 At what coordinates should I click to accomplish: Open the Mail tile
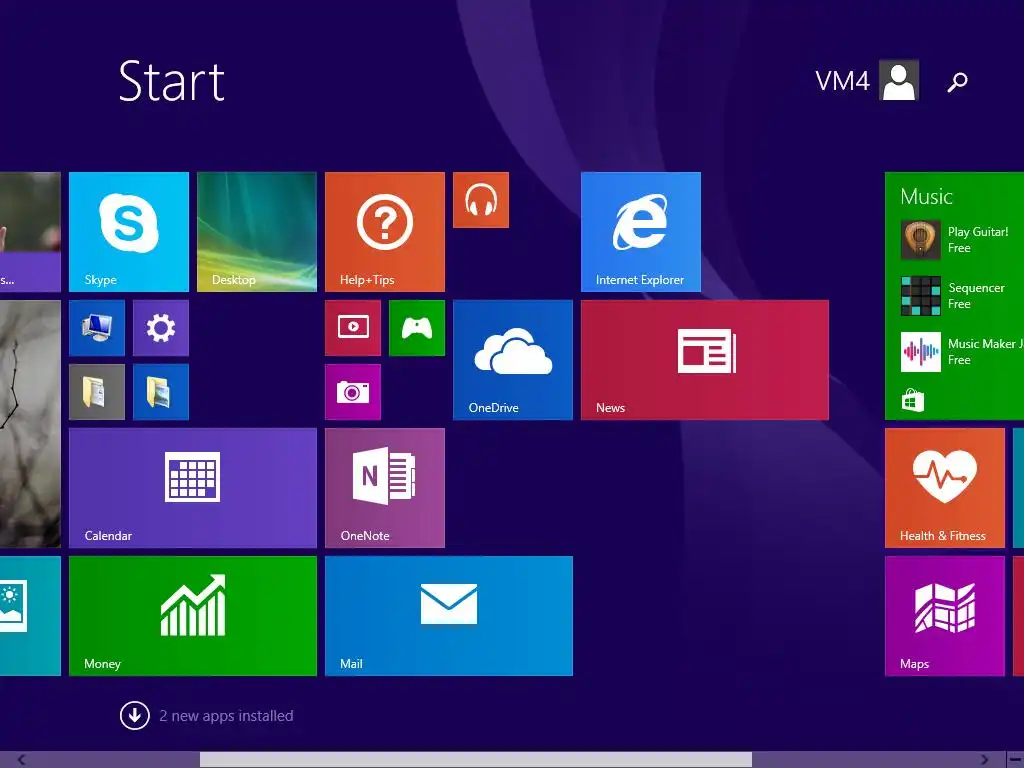click(449, 616)
